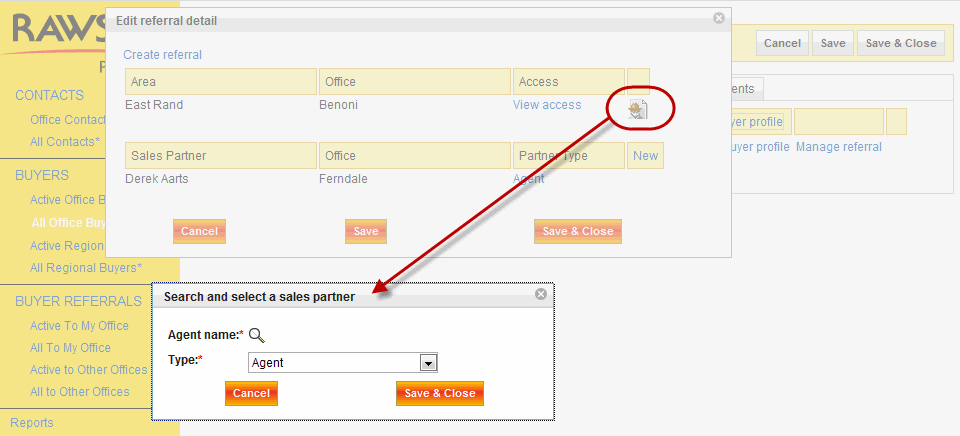Viewport: 960px width, 436px height.
Task: Open the Type dropdown showing Agent
Action: coord(428,363)
